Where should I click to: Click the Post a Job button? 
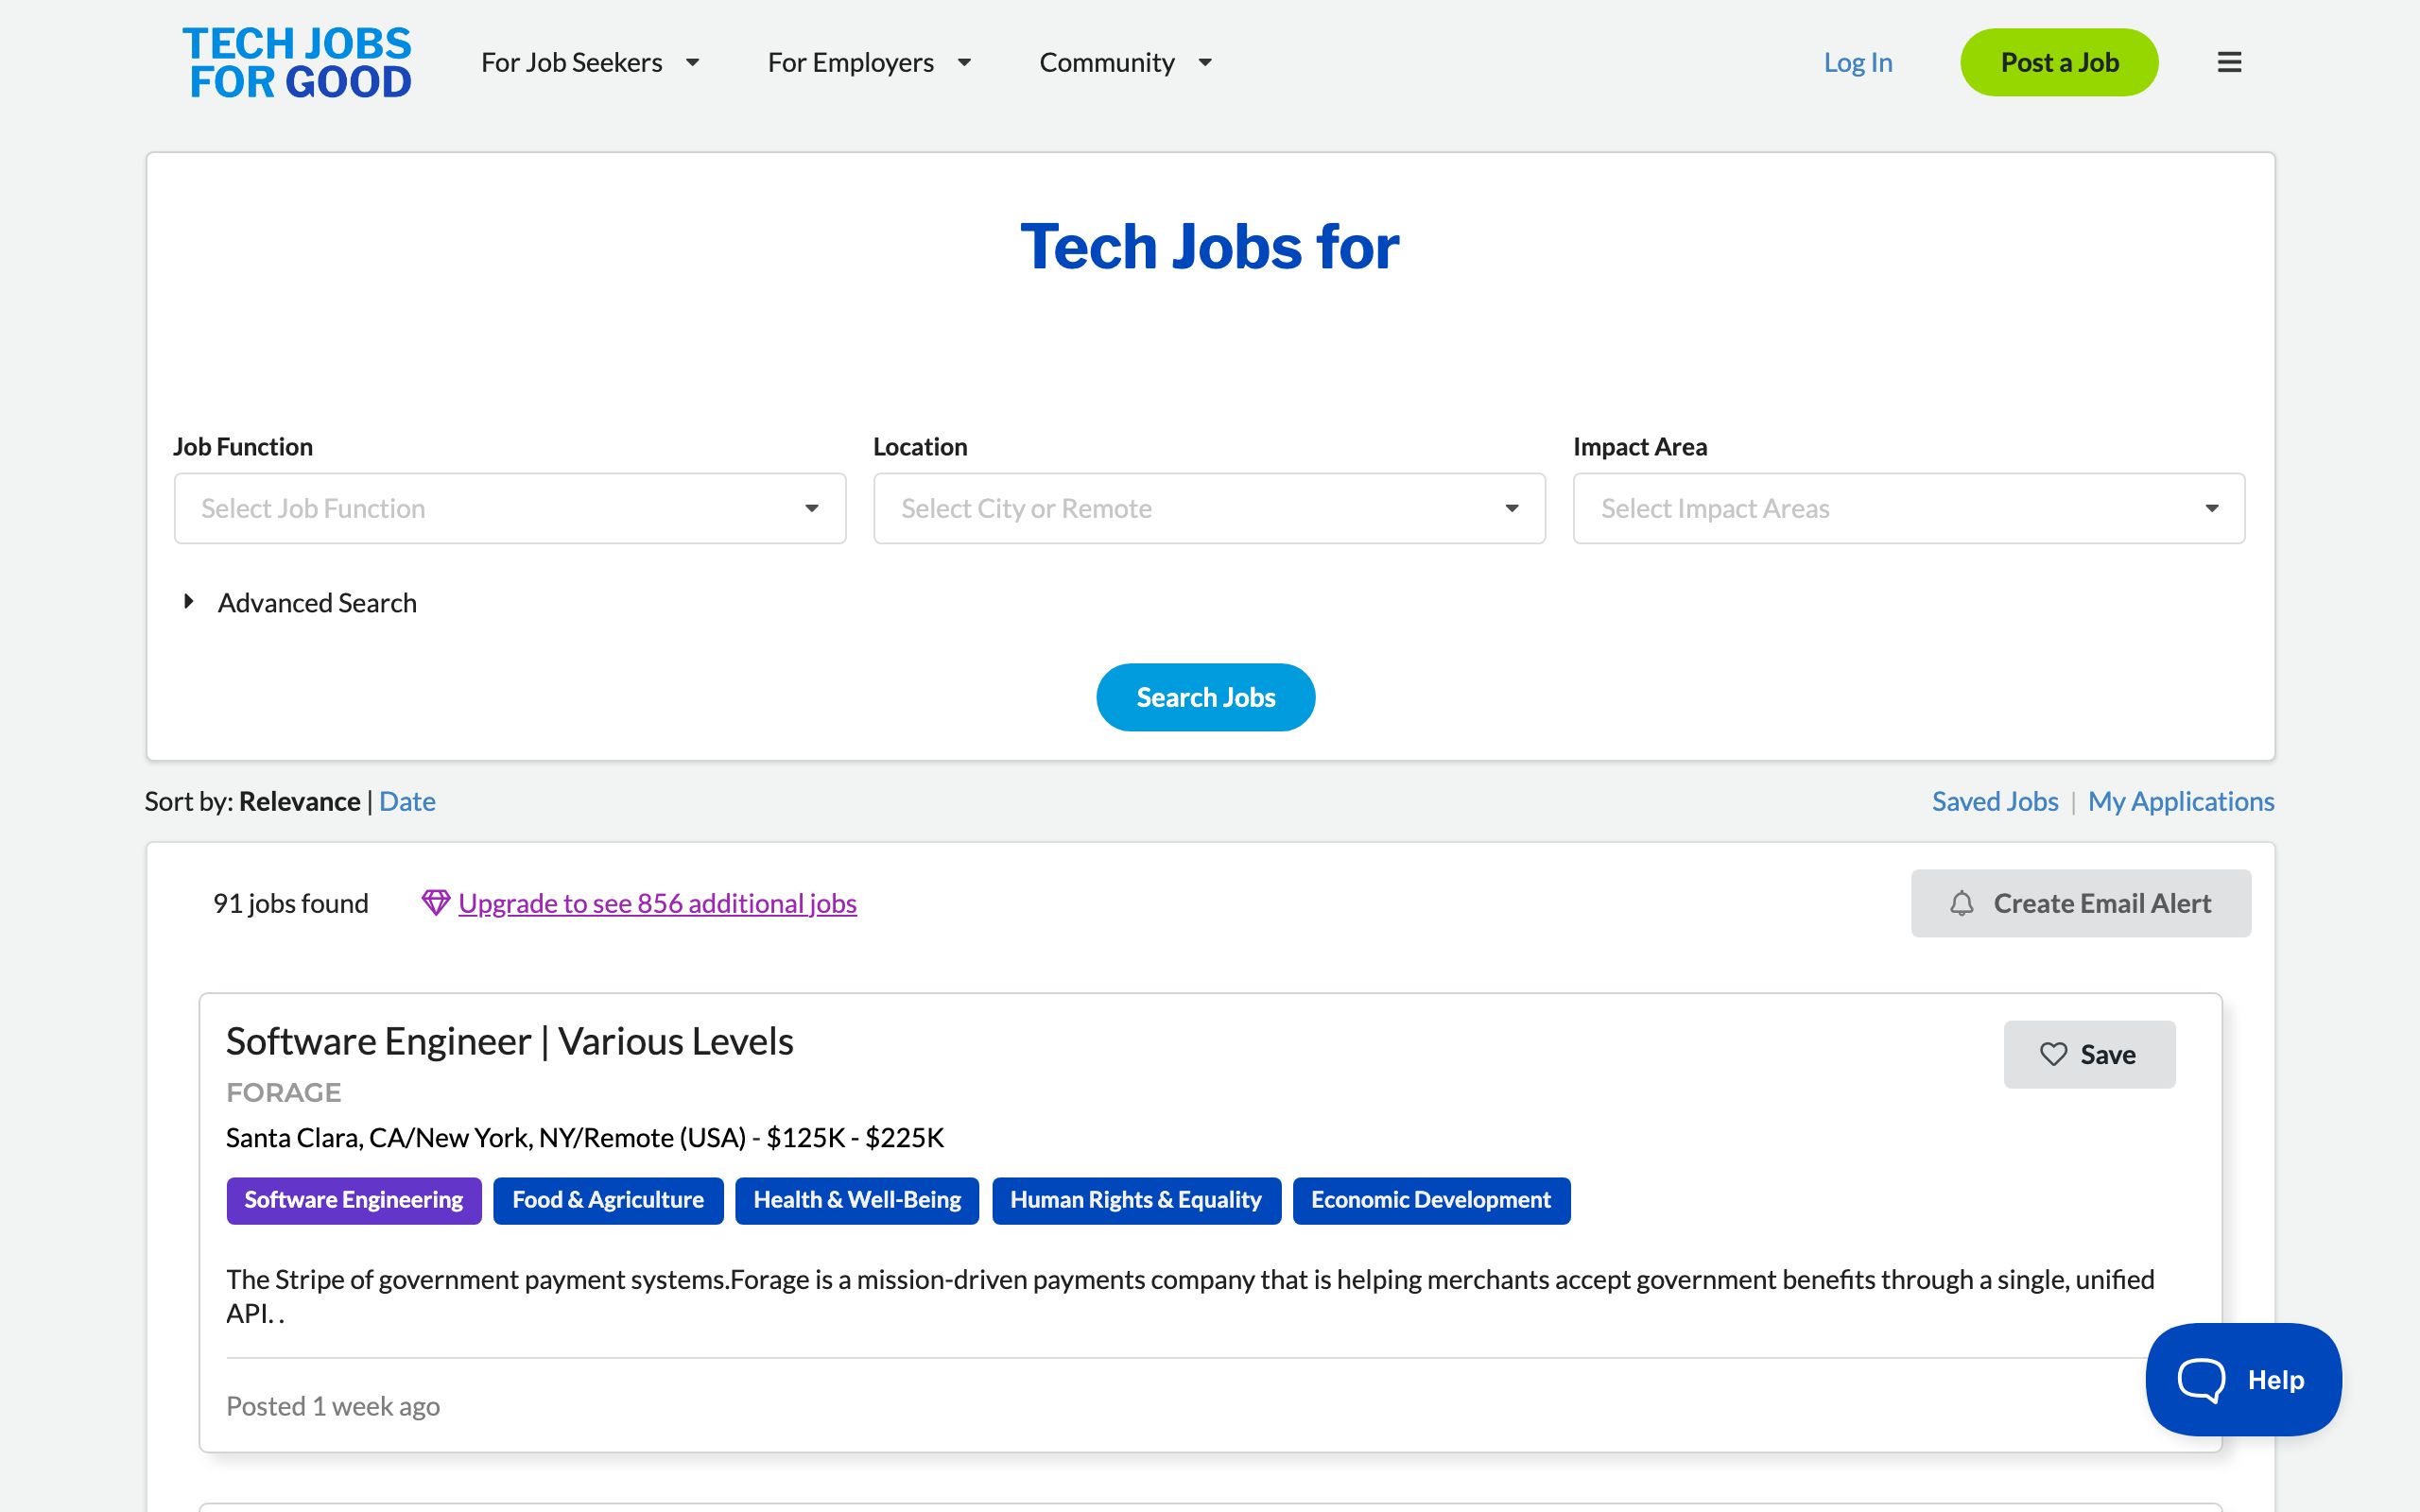click(2059, 62)
